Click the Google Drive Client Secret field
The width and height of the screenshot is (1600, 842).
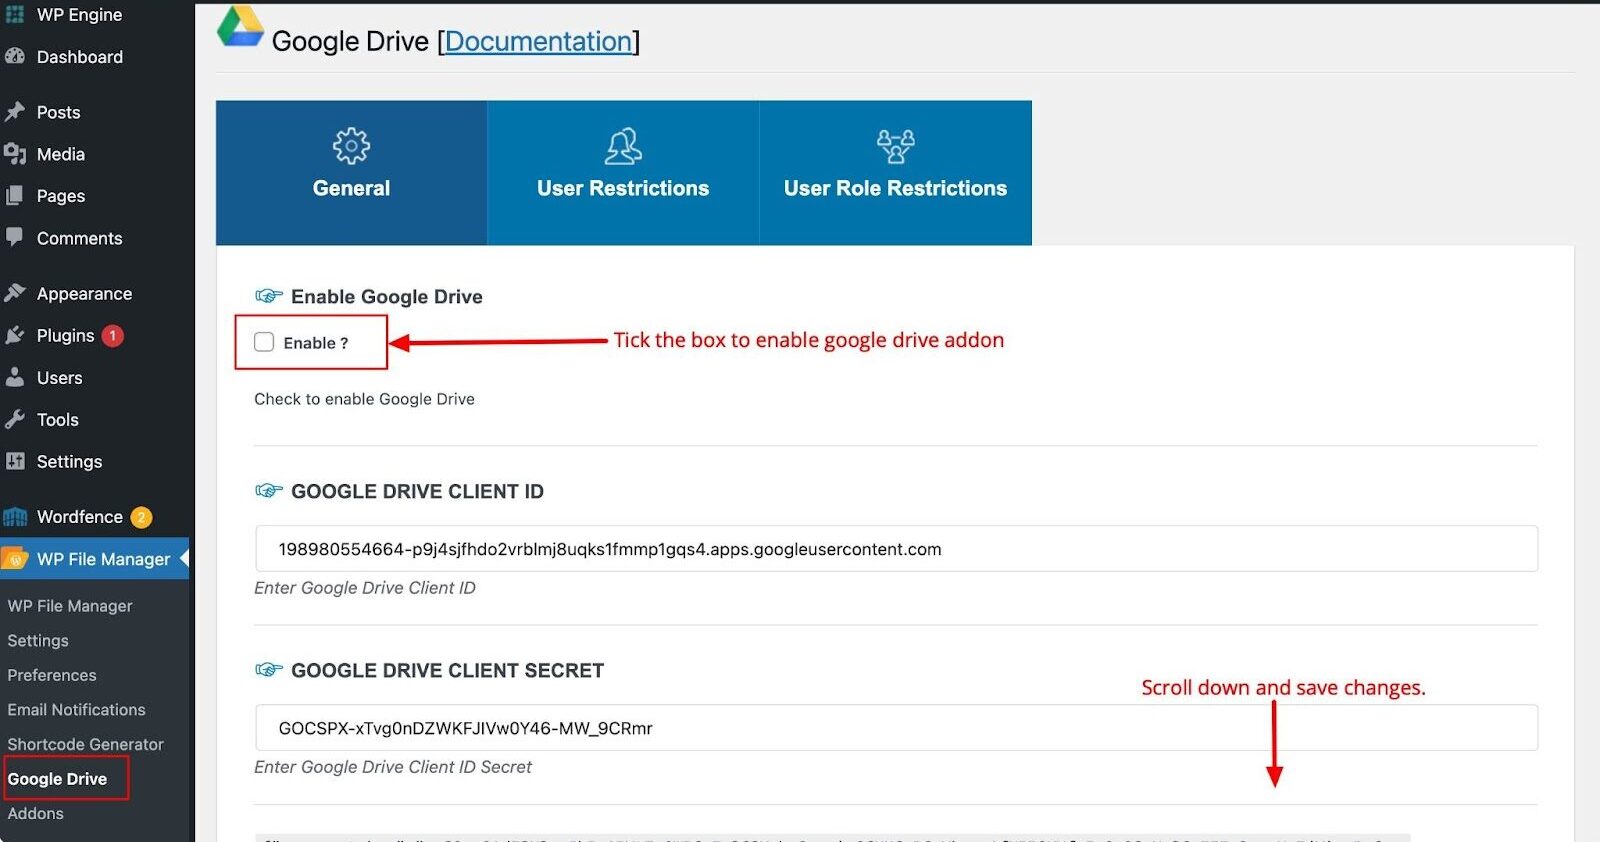896,728
